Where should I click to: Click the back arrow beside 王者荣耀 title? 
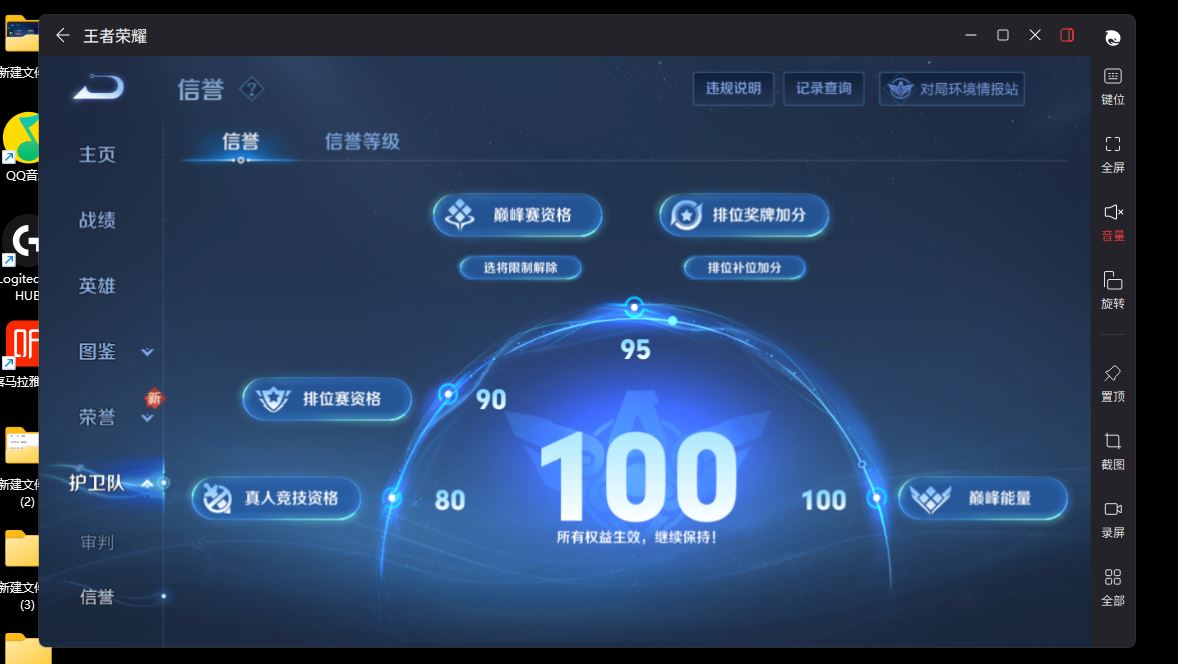(62, 35)
